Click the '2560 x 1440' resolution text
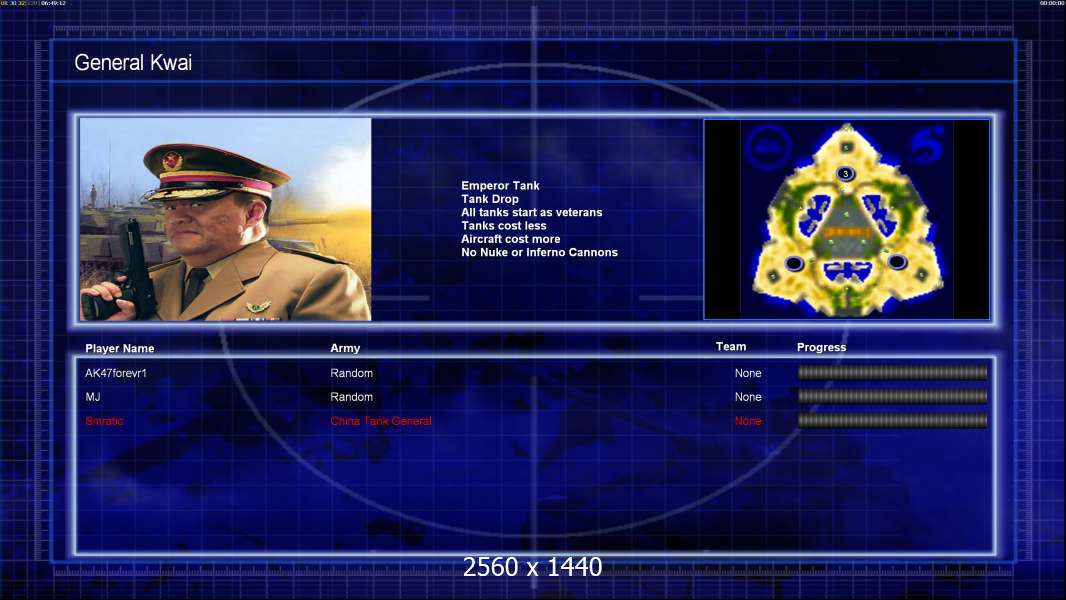 (x=532, y=567)
